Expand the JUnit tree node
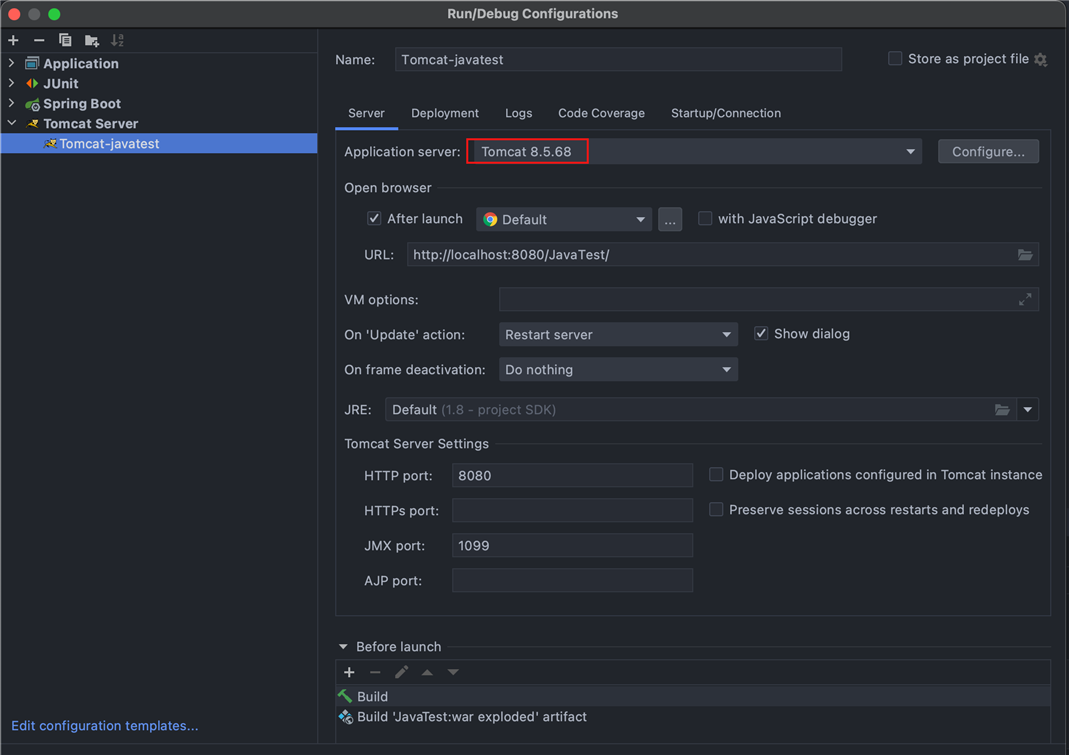The height and width of the screenshot is (755, 1069). point(12,83)
